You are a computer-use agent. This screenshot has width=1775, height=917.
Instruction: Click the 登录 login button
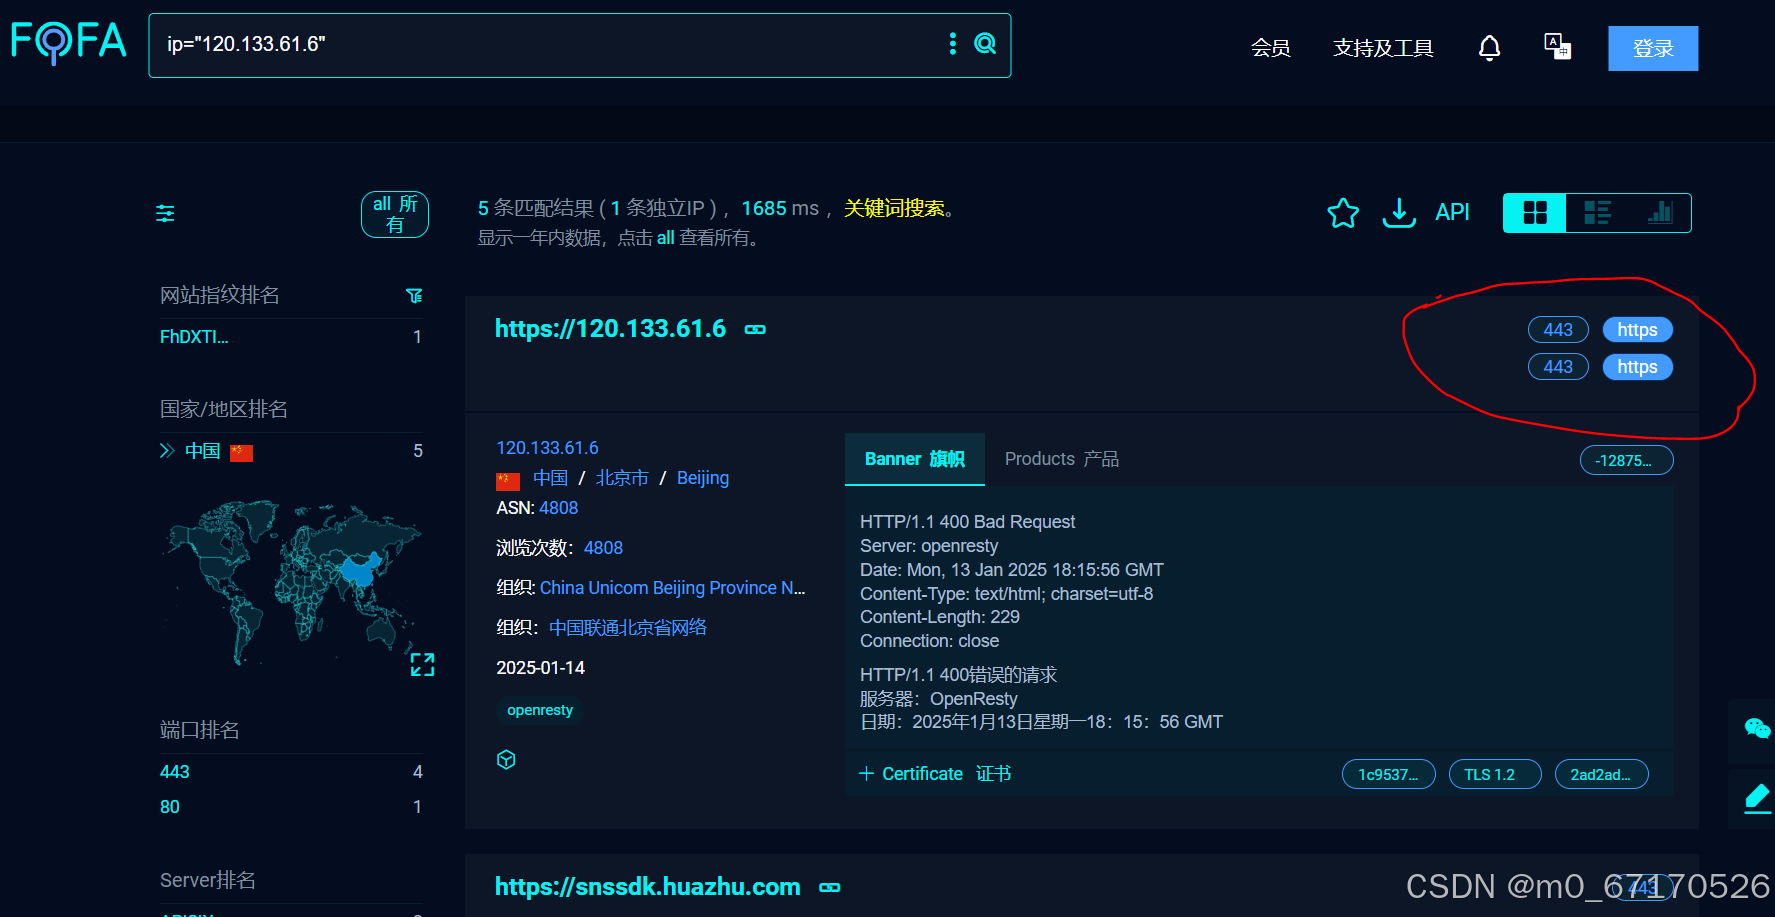tap(1653, 48)
